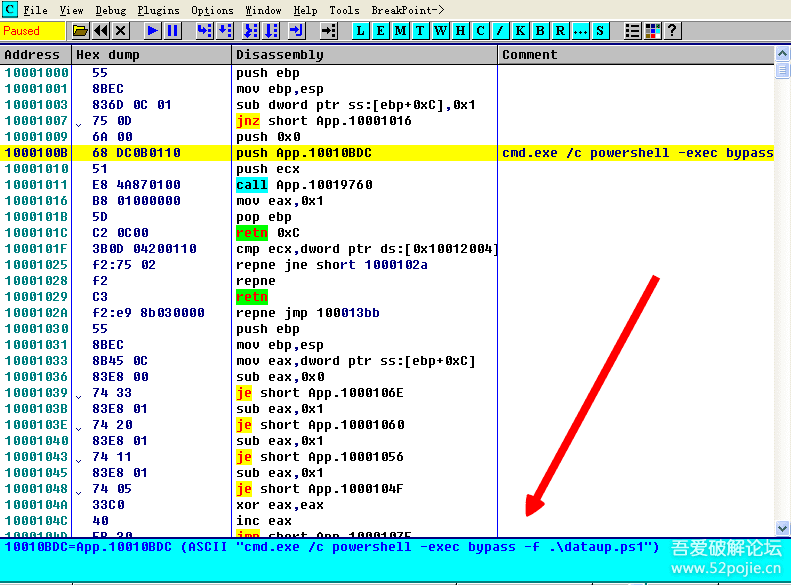The height and width of the screenshot is (585, 791).
Task: Click the Help question mark icon
Action: coord(671,31)
